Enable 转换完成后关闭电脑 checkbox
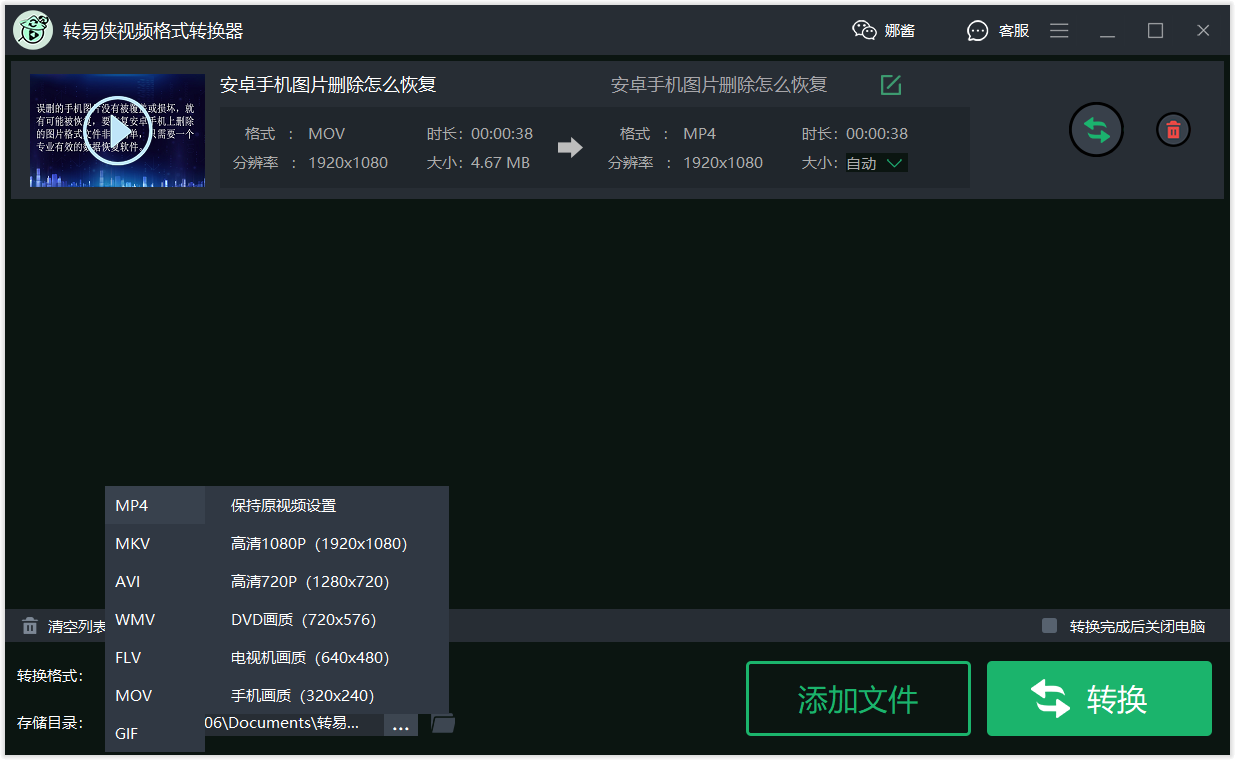 click(1049, 625)
